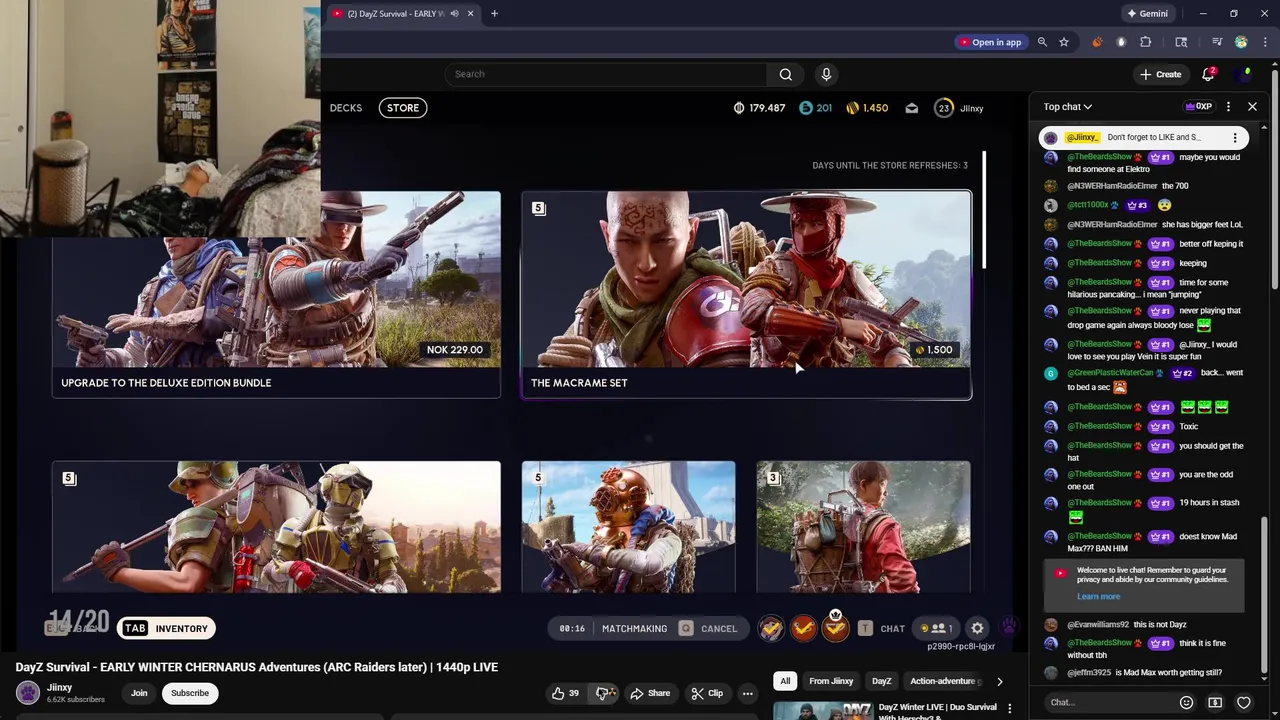This screenshot has width=1280, height=720.
Task: Cancel matchmaking in game
Action: (708, 628)
